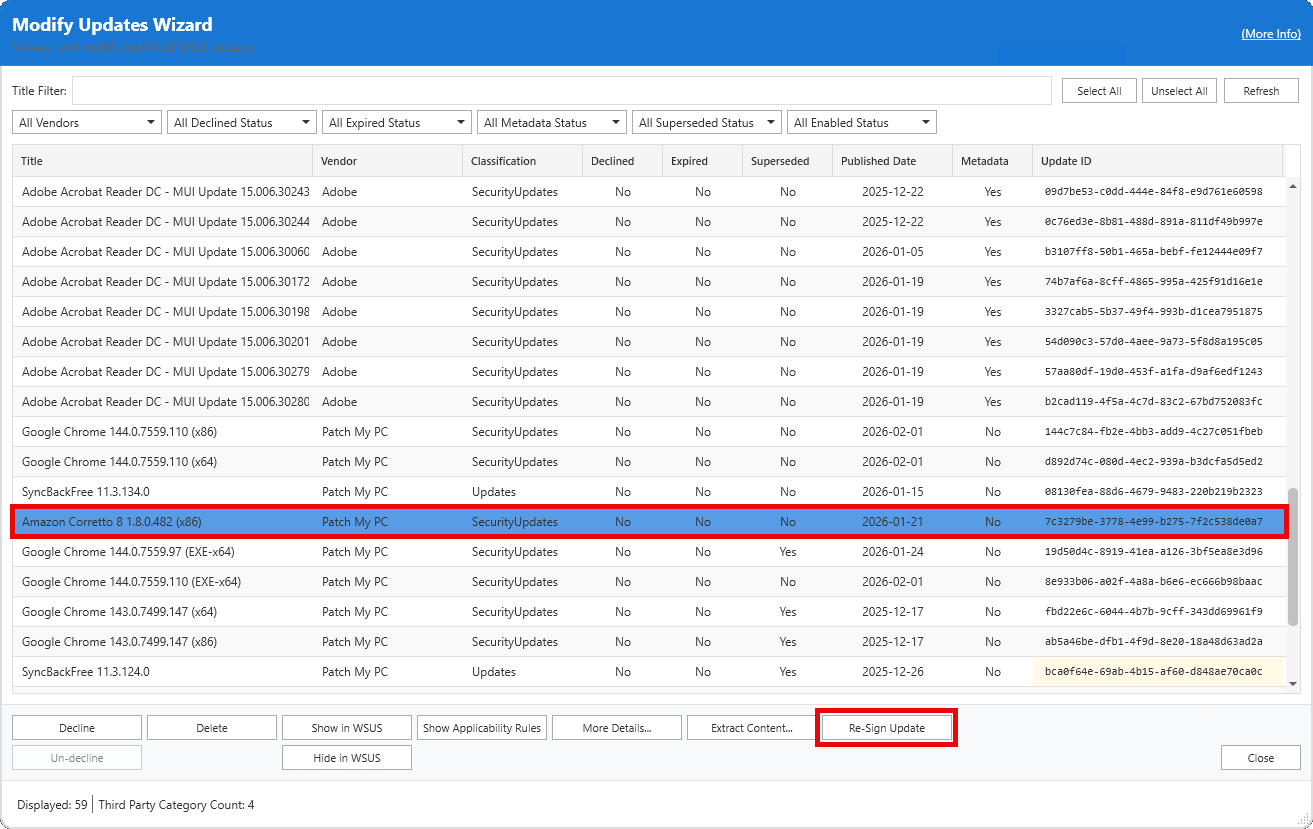Click the Re-Sign Update button

(x=886, y=728)
